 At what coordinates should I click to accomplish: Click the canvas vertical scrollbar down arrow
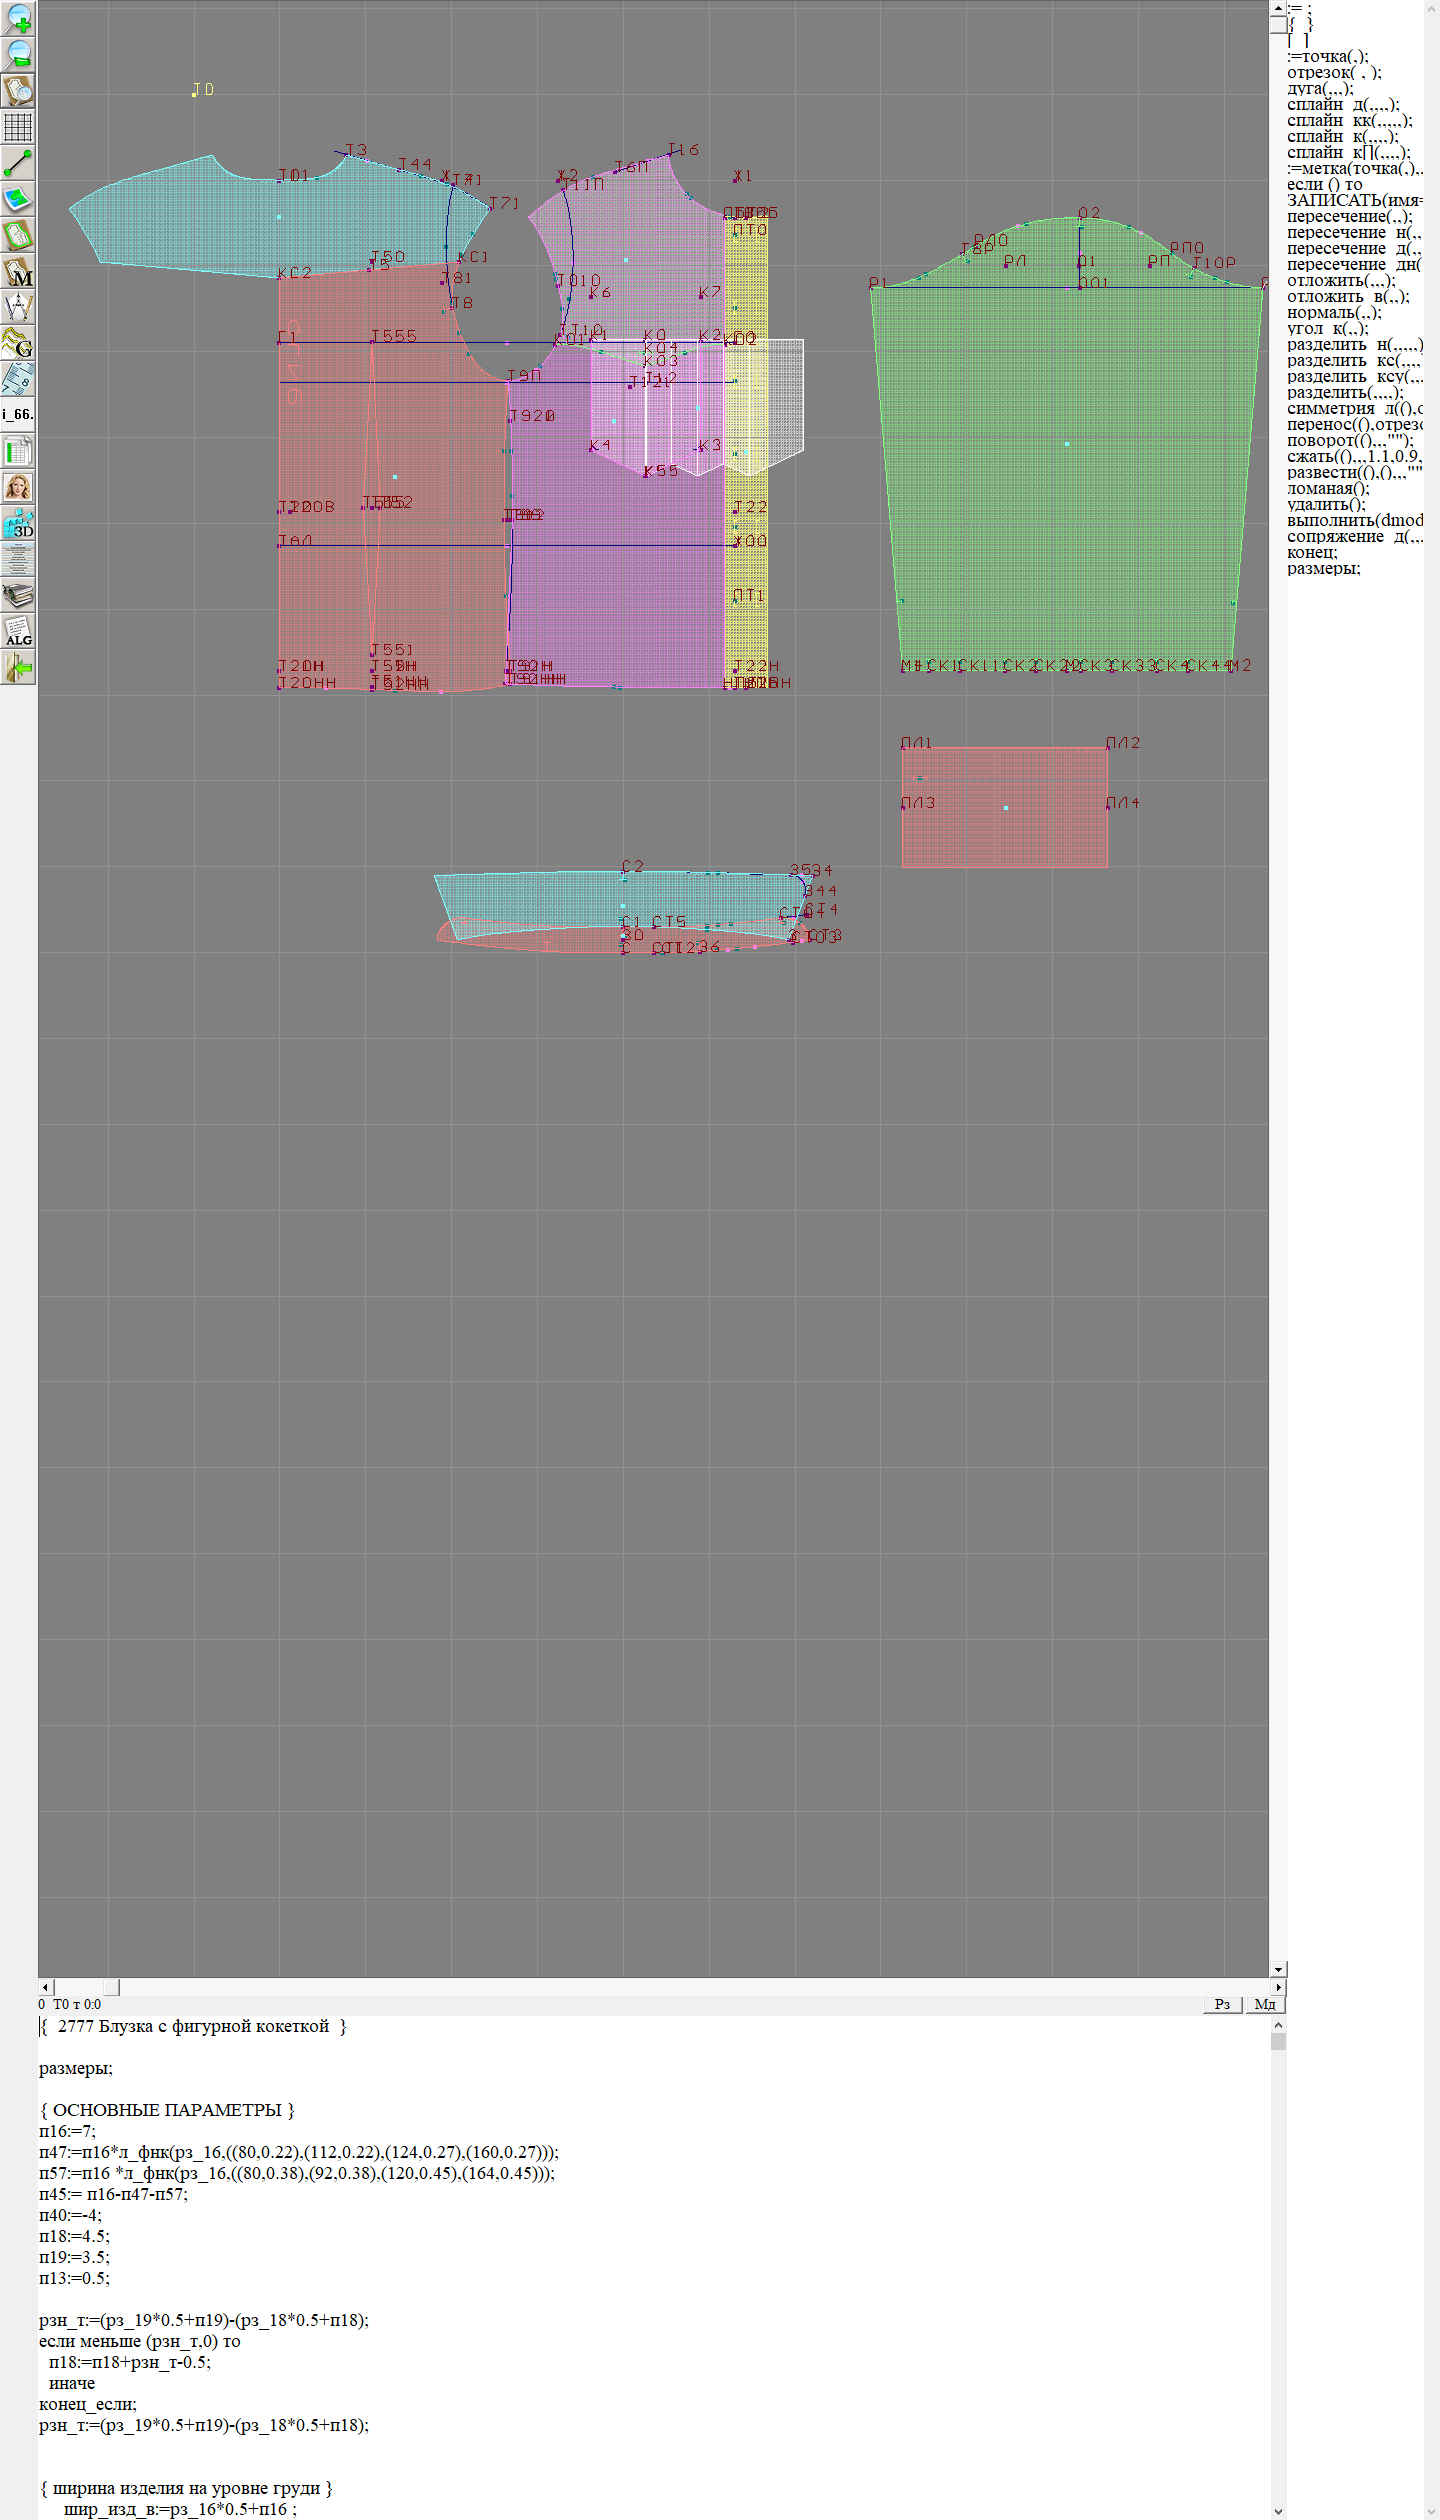pos(1278,1969)
